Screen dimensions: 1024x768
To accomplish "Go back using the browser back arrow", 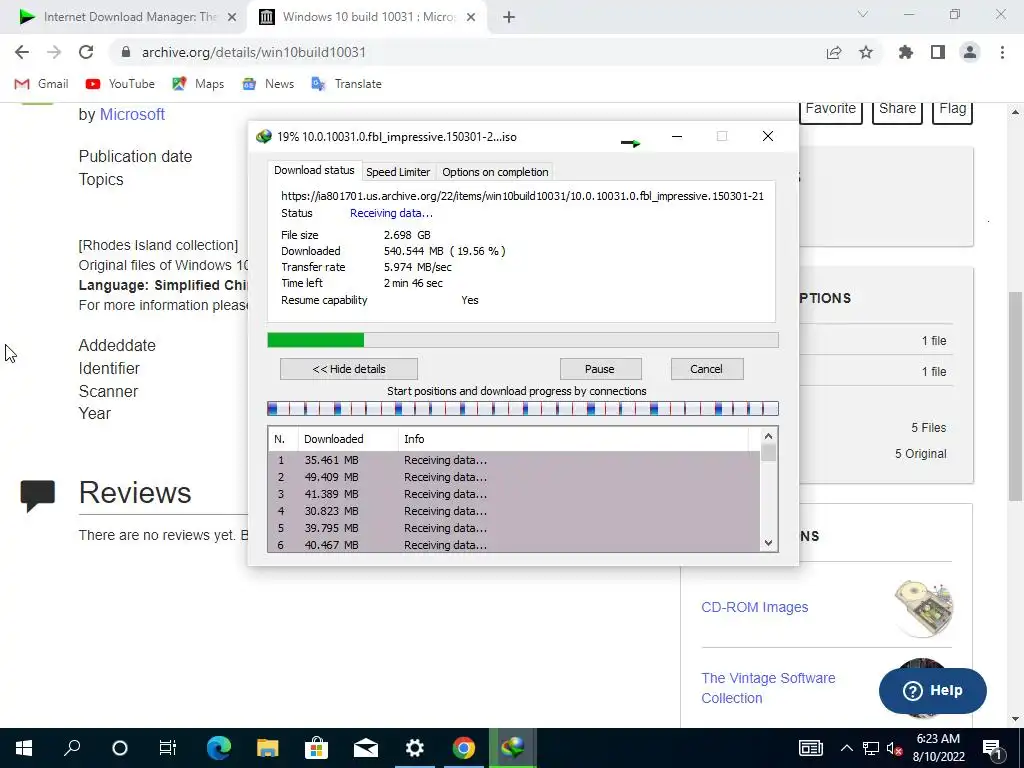I will point(22,52).
